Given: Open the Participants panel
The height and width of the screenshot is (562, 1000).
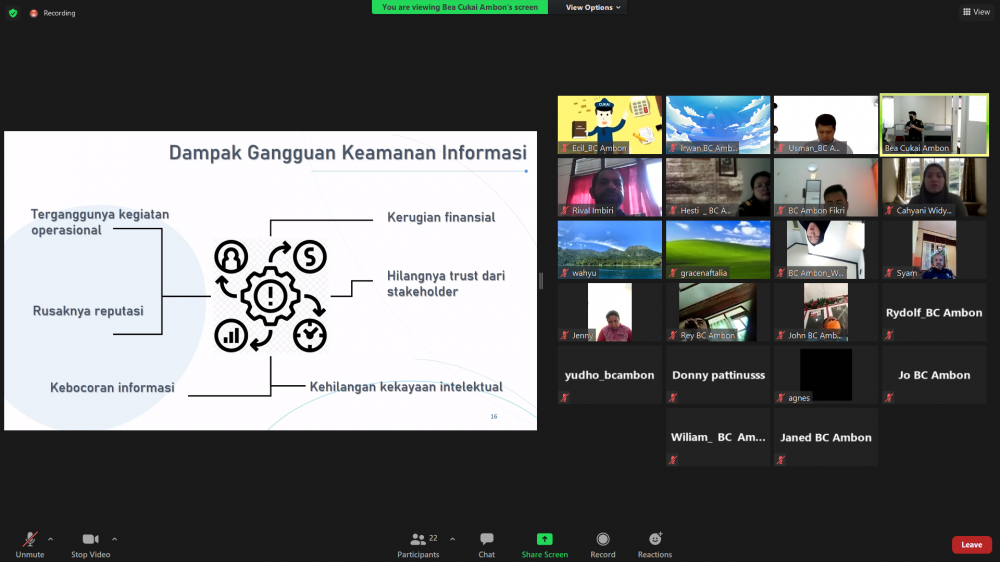Looking at the screenshot, I should [x=418, y=540].
